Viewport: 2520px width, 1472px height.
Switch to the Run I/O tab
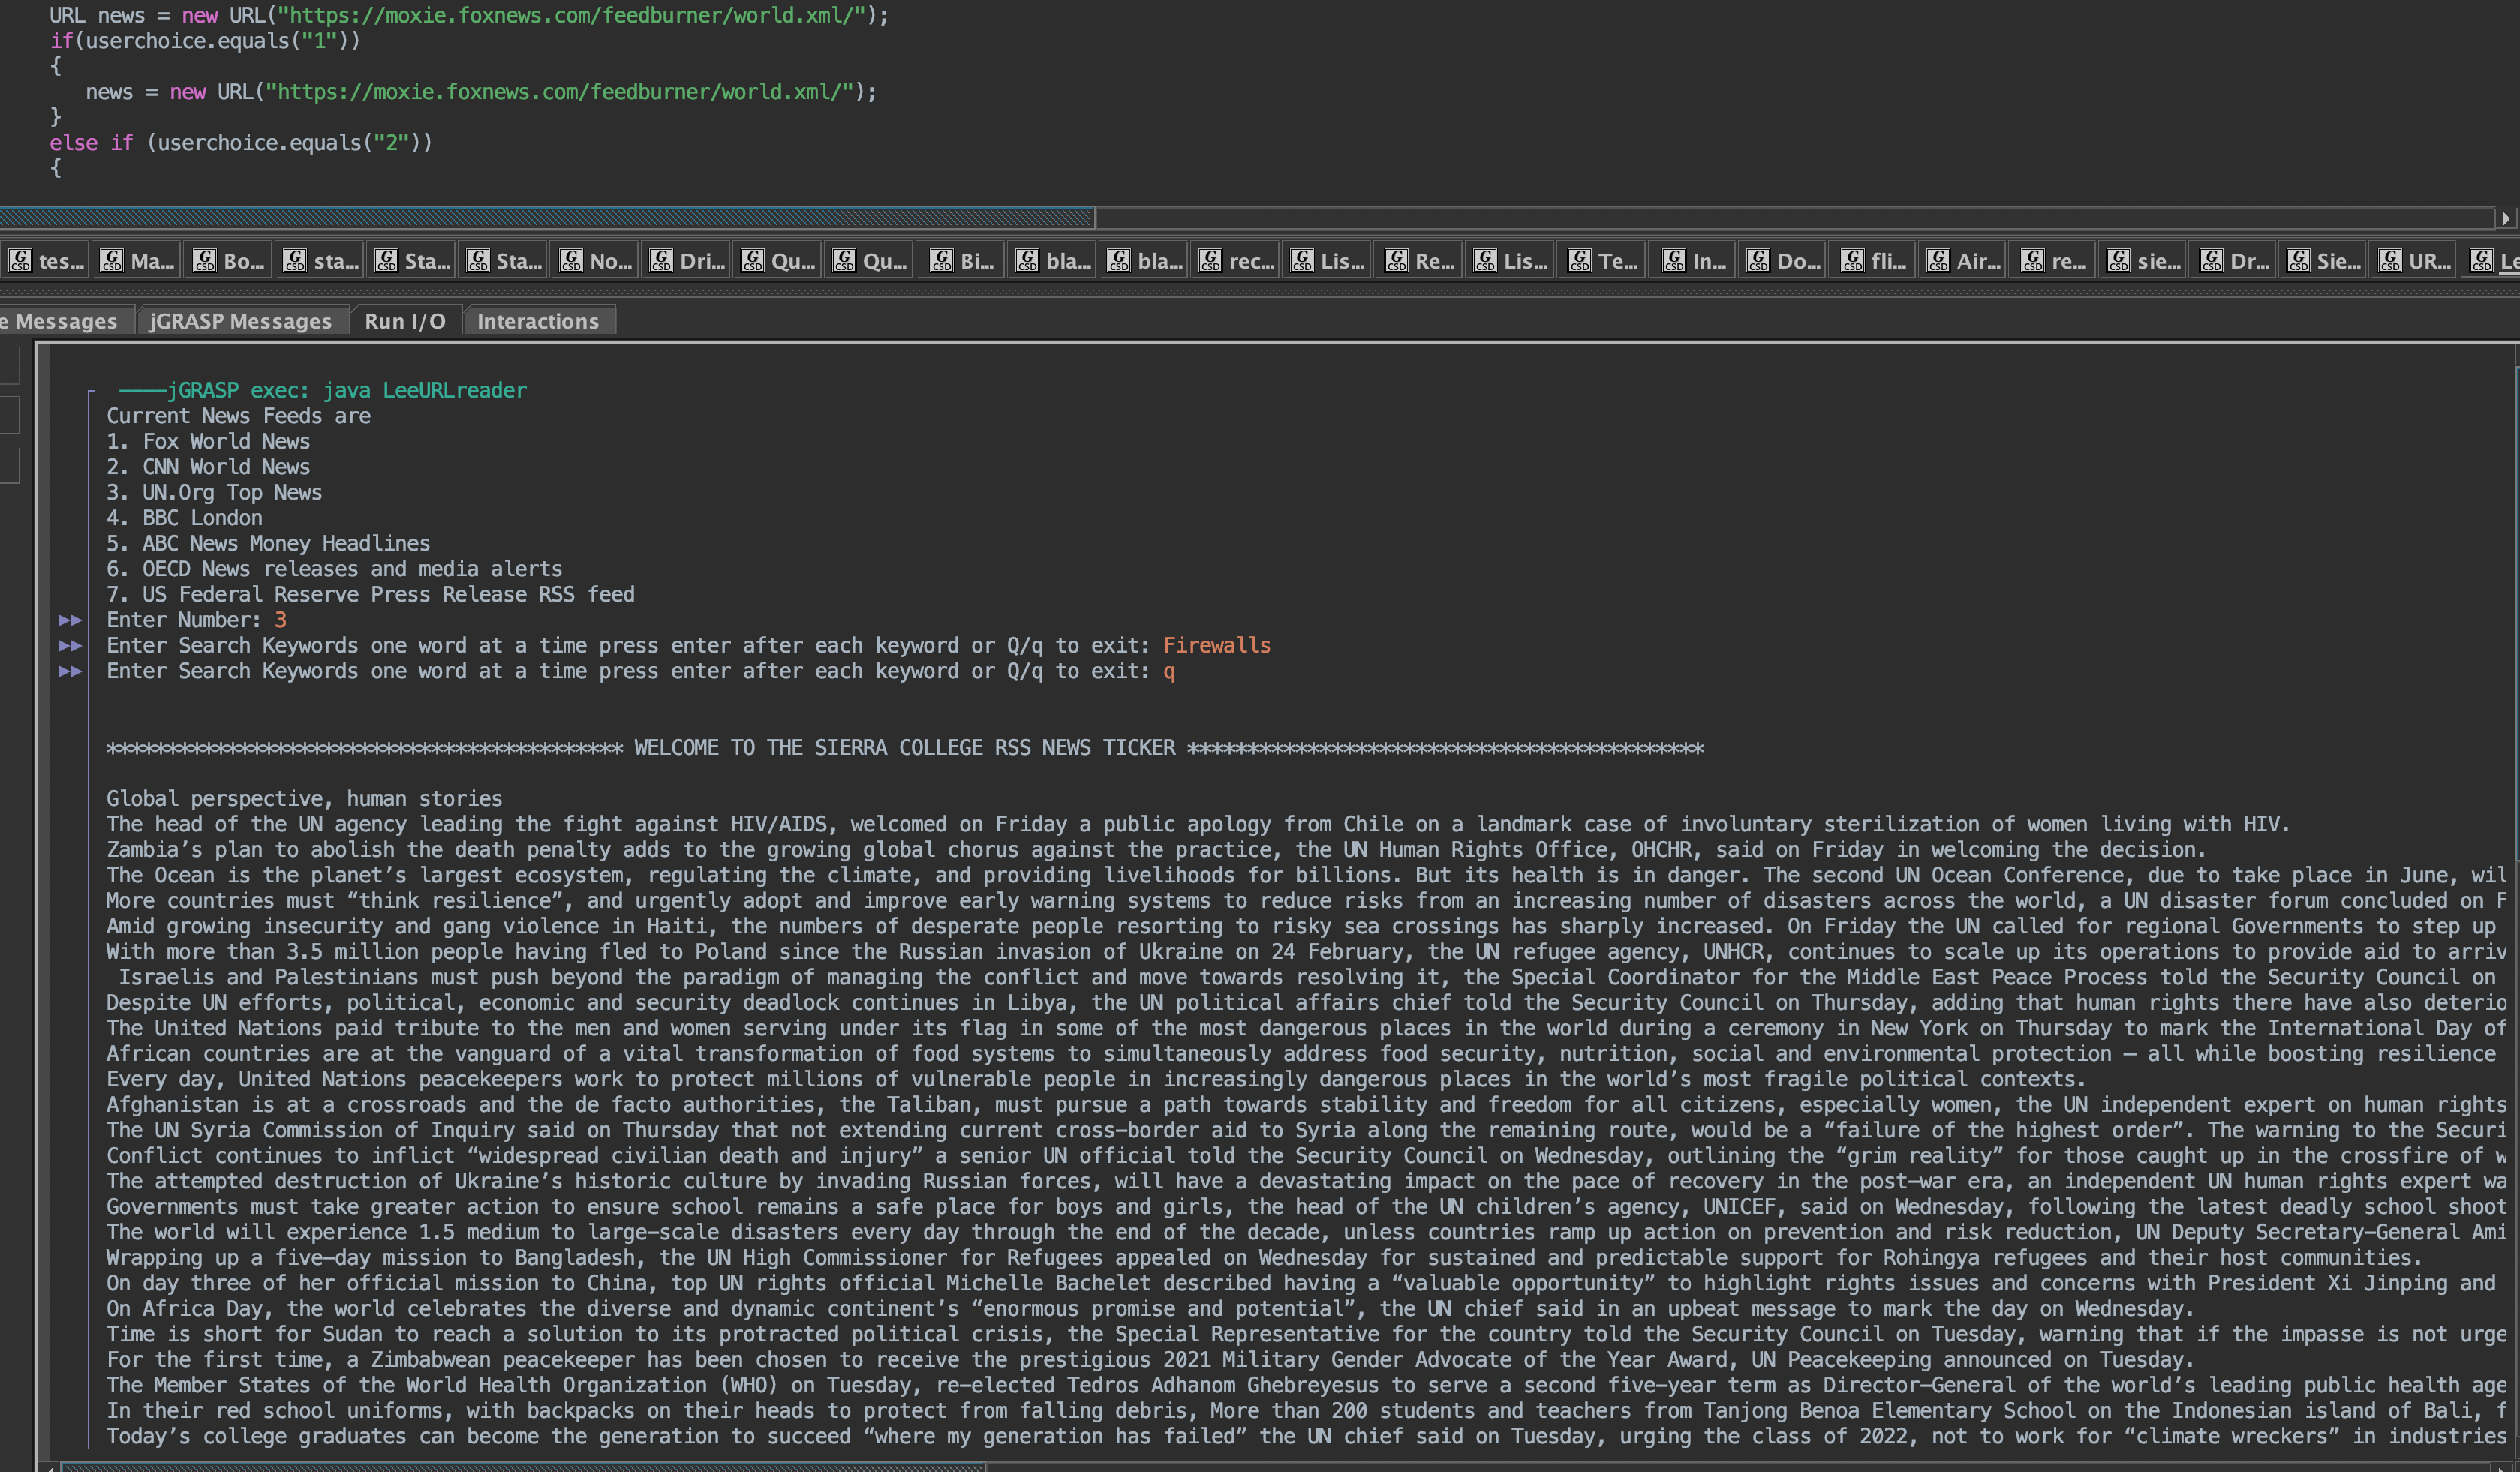[x=405, y=321]
